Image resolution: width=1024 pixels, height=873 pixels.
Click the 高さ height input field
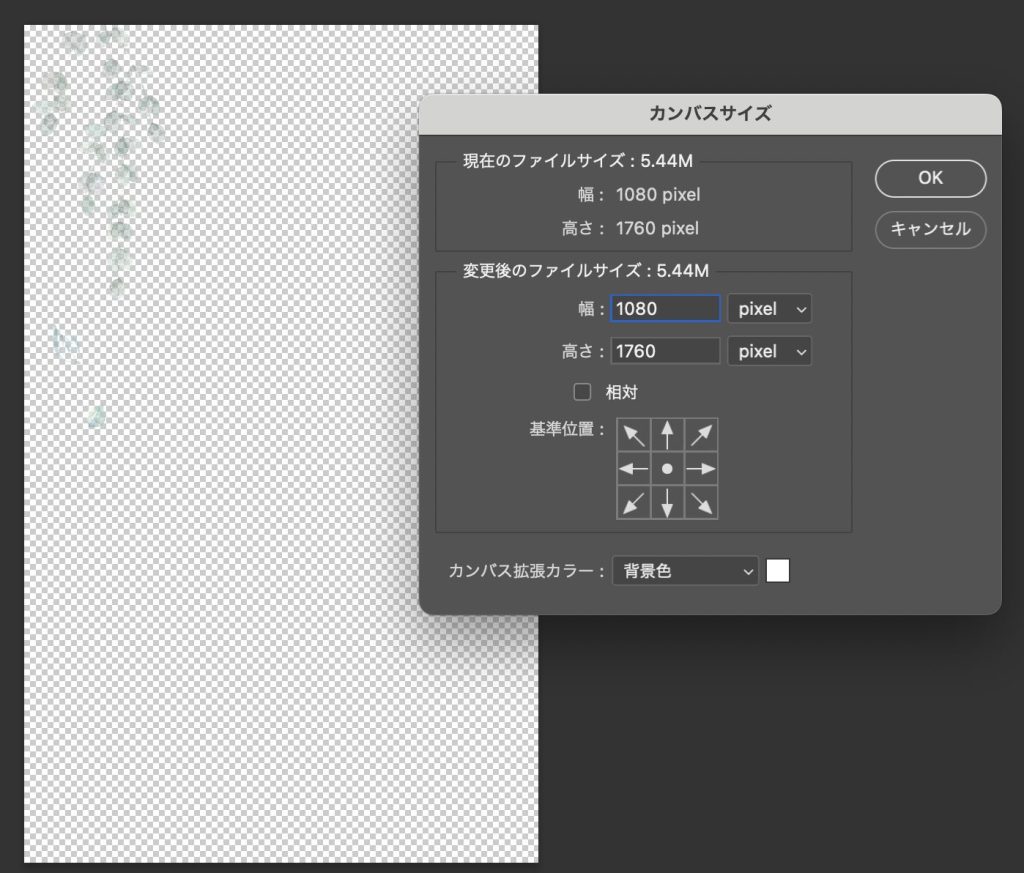coord(665,352)
